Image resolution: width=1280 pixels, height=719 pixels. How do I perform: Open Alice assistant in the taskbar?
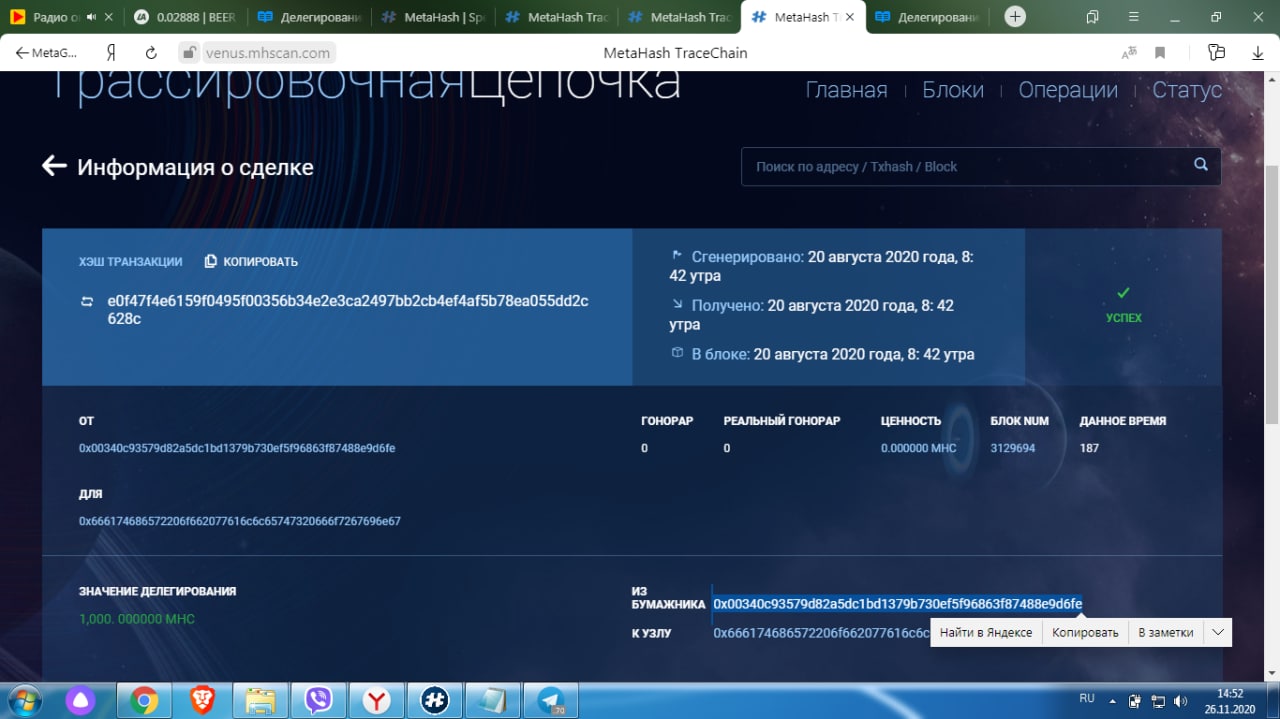pos(79,700)
